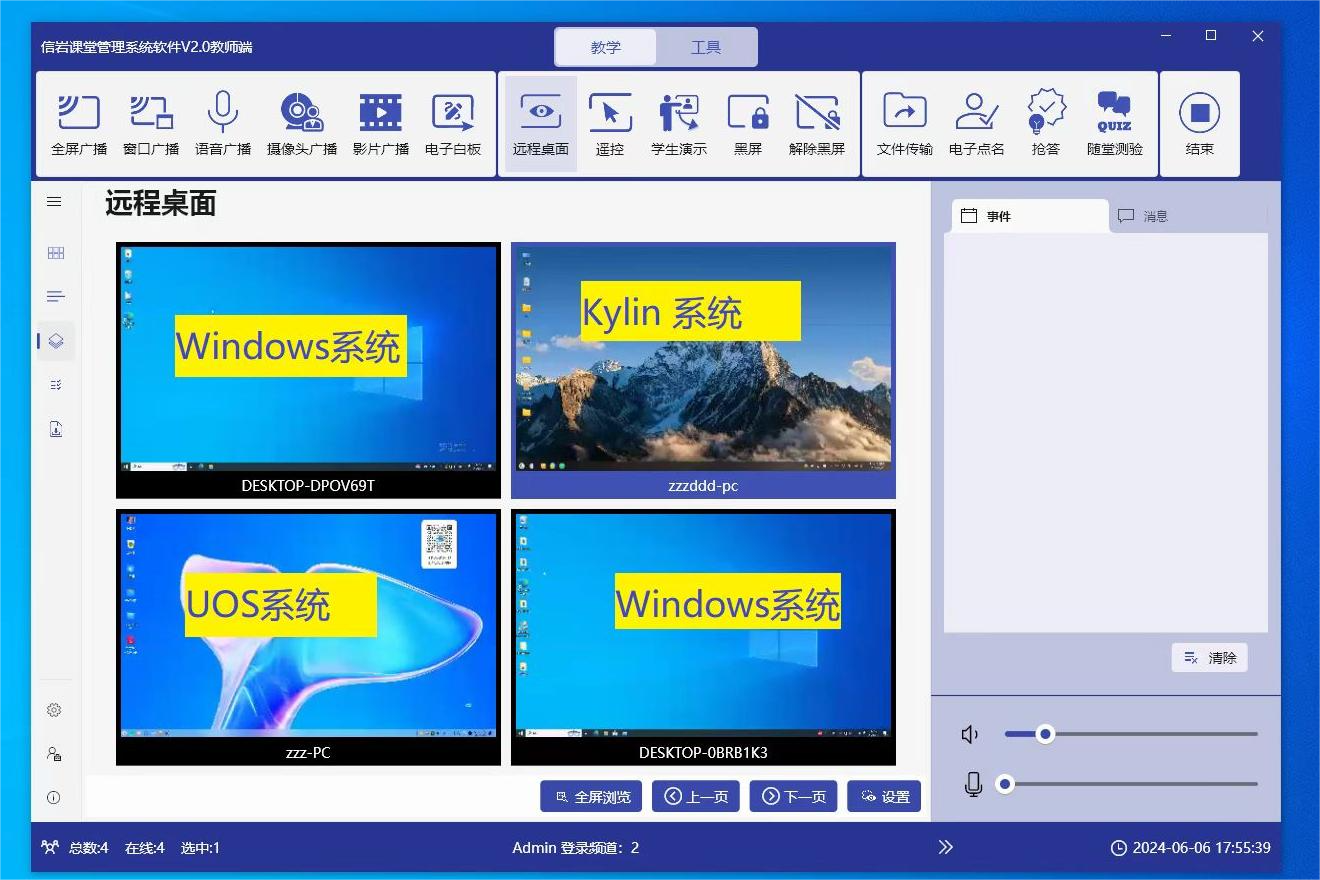Start electronic roll call (电子点名)

(977, 125)
